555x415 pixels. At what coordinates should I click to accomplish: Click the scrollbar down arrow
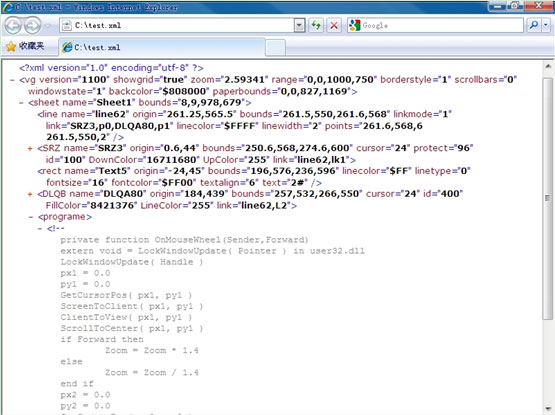coord(548,408)
